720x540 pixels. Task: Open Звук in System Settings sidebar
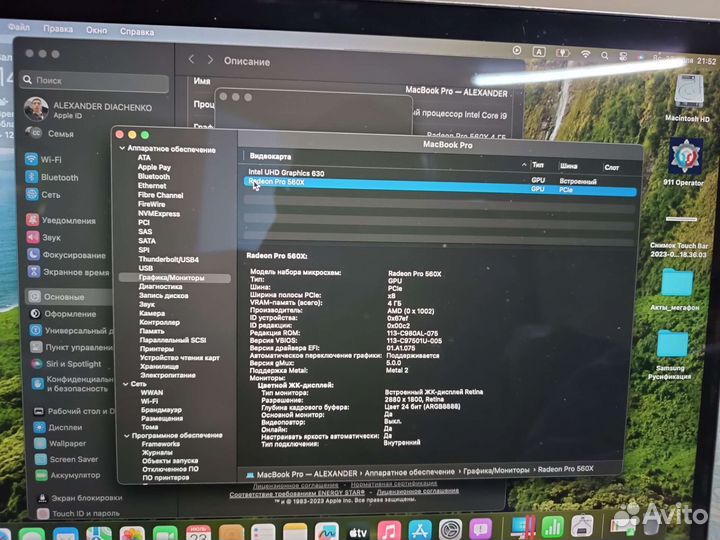[x=44, y=237]
